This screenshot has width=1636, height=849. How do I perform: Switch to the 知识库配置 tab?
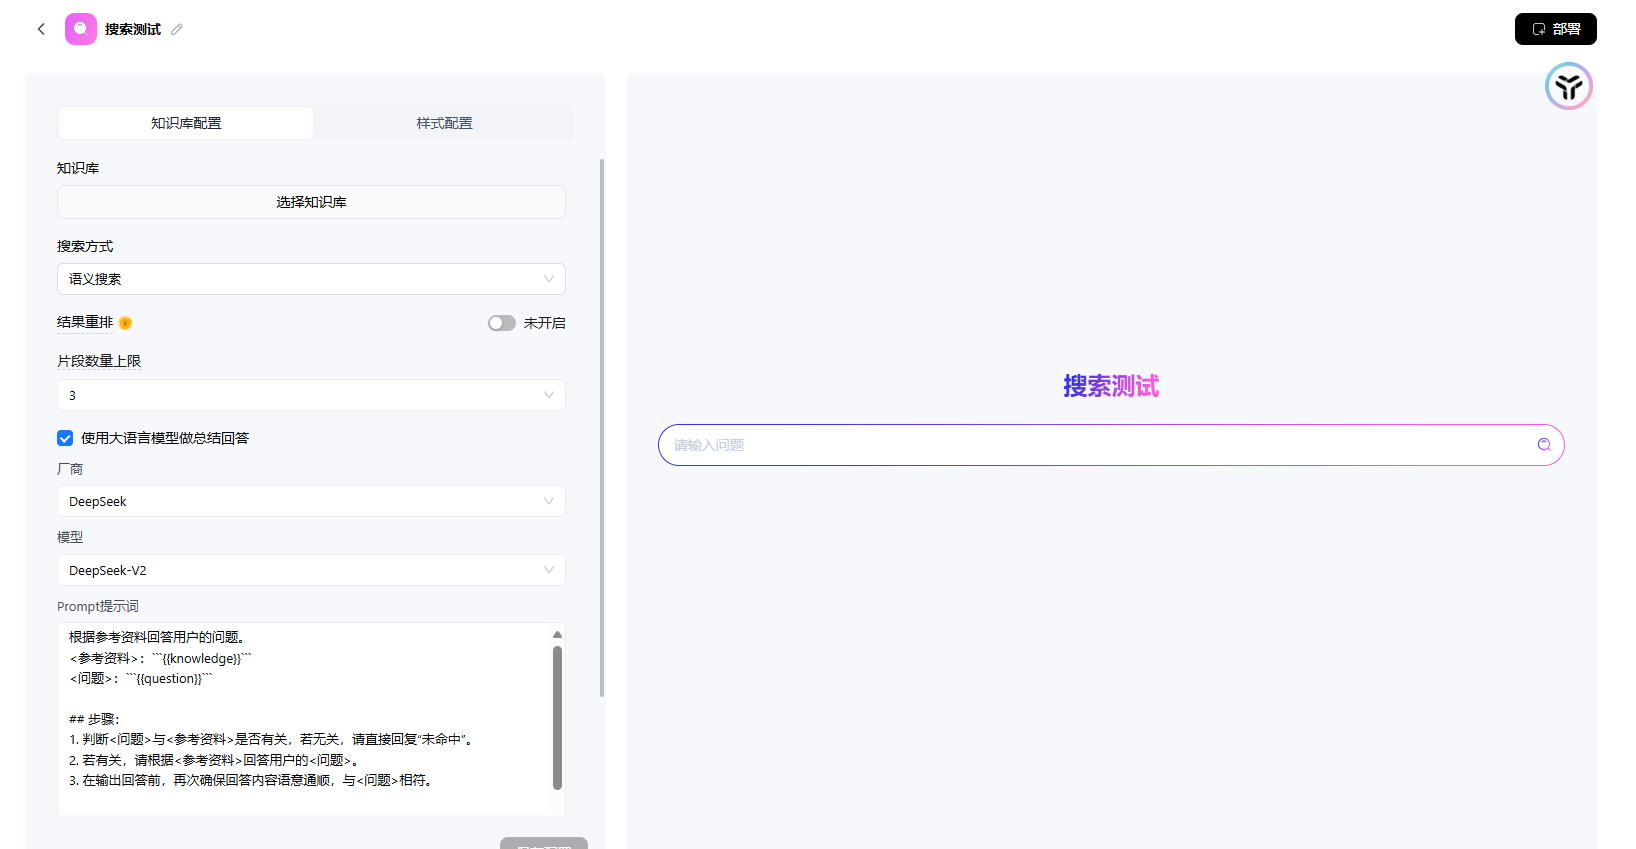[x=186, y=123]
